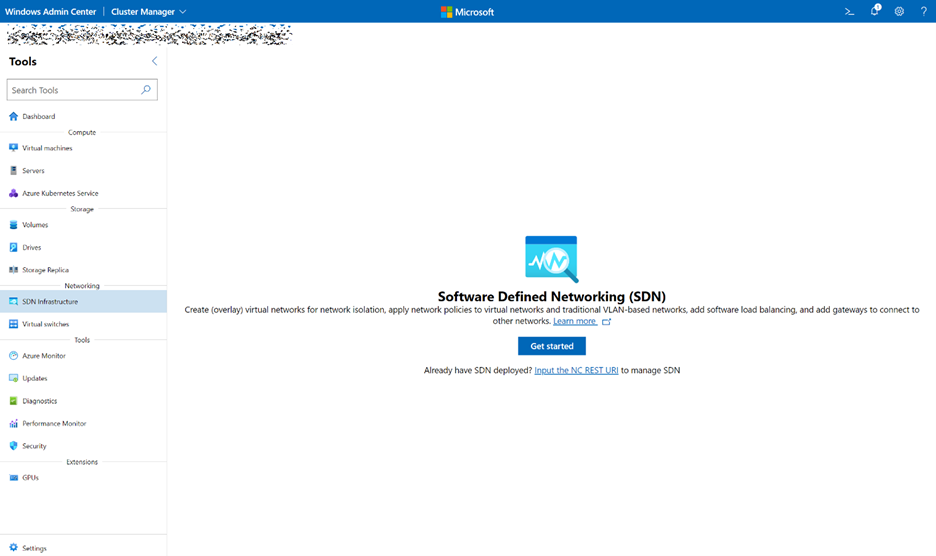Click the Get started button
The width and height of the screenshot is (936, 556).
[552, 346]
